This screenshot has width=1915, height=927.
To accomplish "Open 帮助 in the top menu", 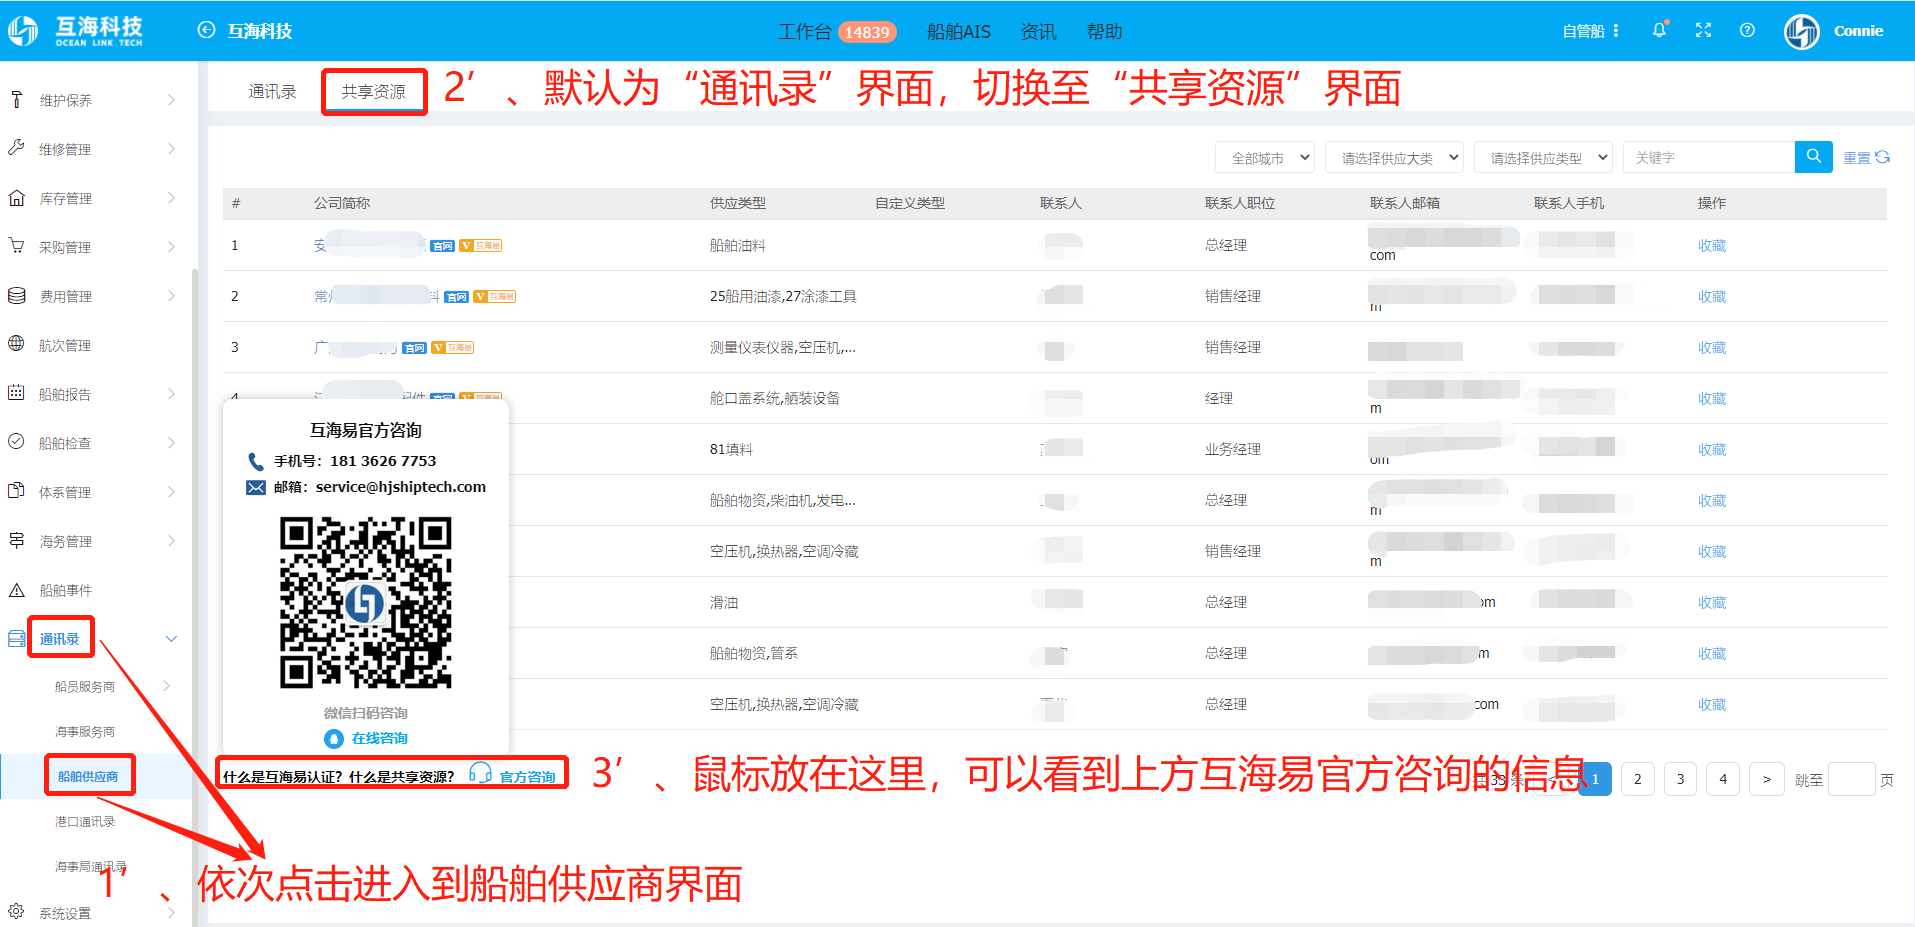I will pyautogui.click(x=1104, y=31).
